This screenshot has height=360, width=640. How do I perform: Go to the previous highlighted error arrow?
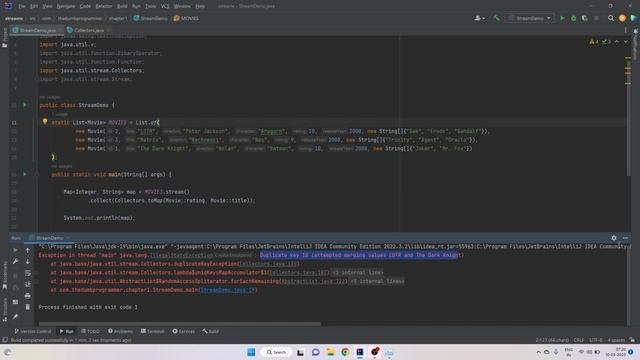point(617,42)
